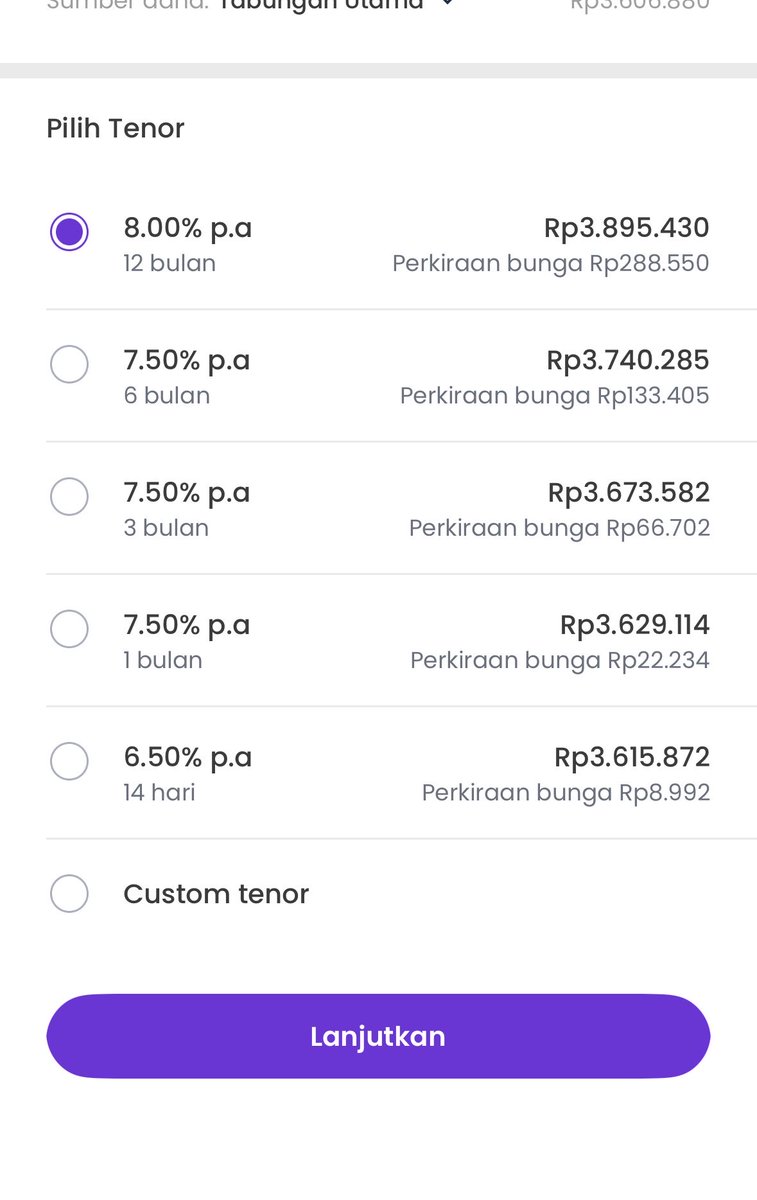This screenshot has height=1200, width=757.
Task: Choose the 6 bulan tenor radio button
Action: pyautogui.click(x=69, y=364)
